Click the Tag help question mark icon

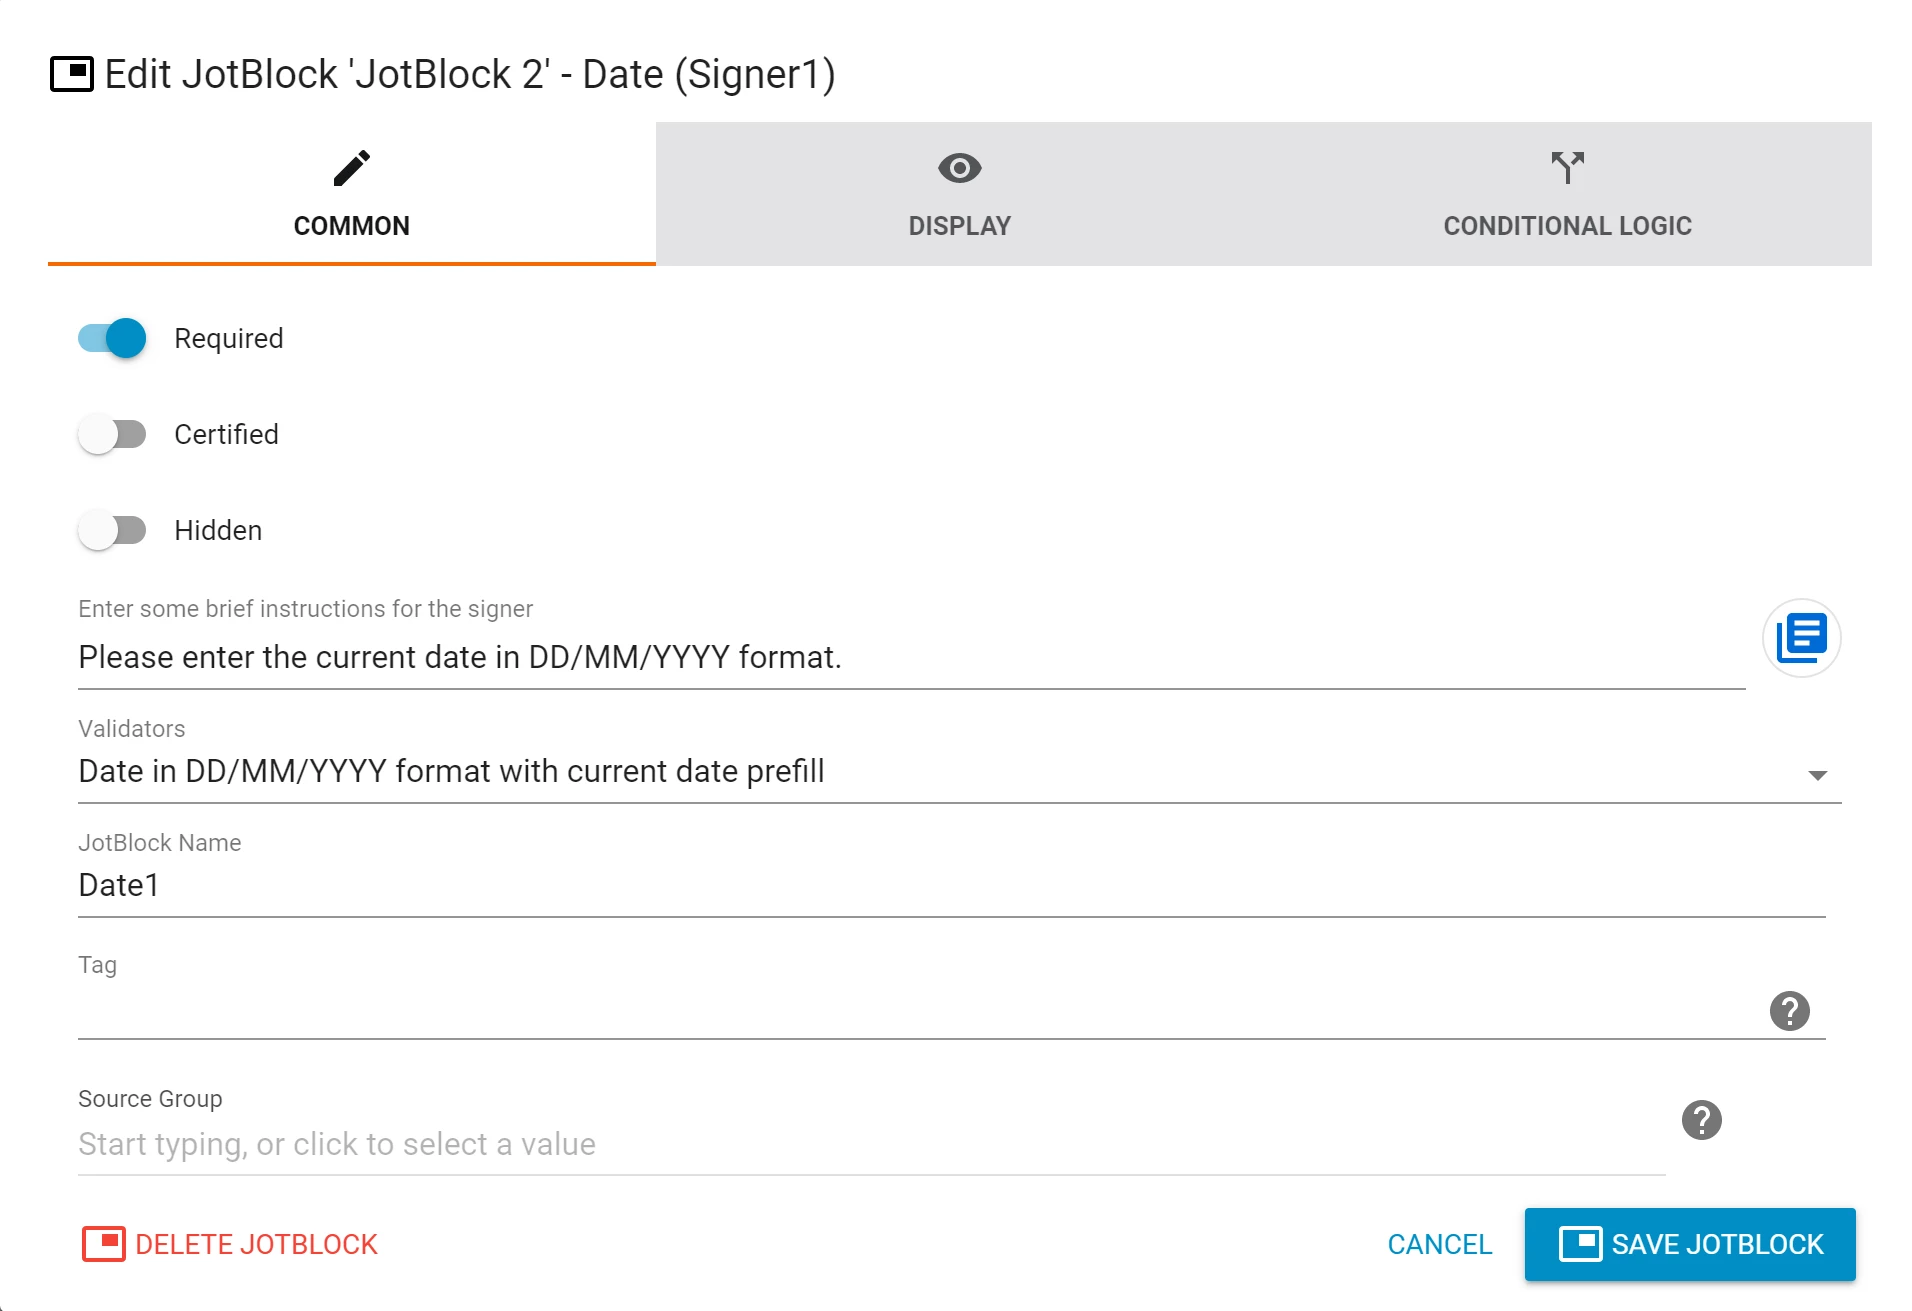pyautogui.click(x=1789, y=1011)
